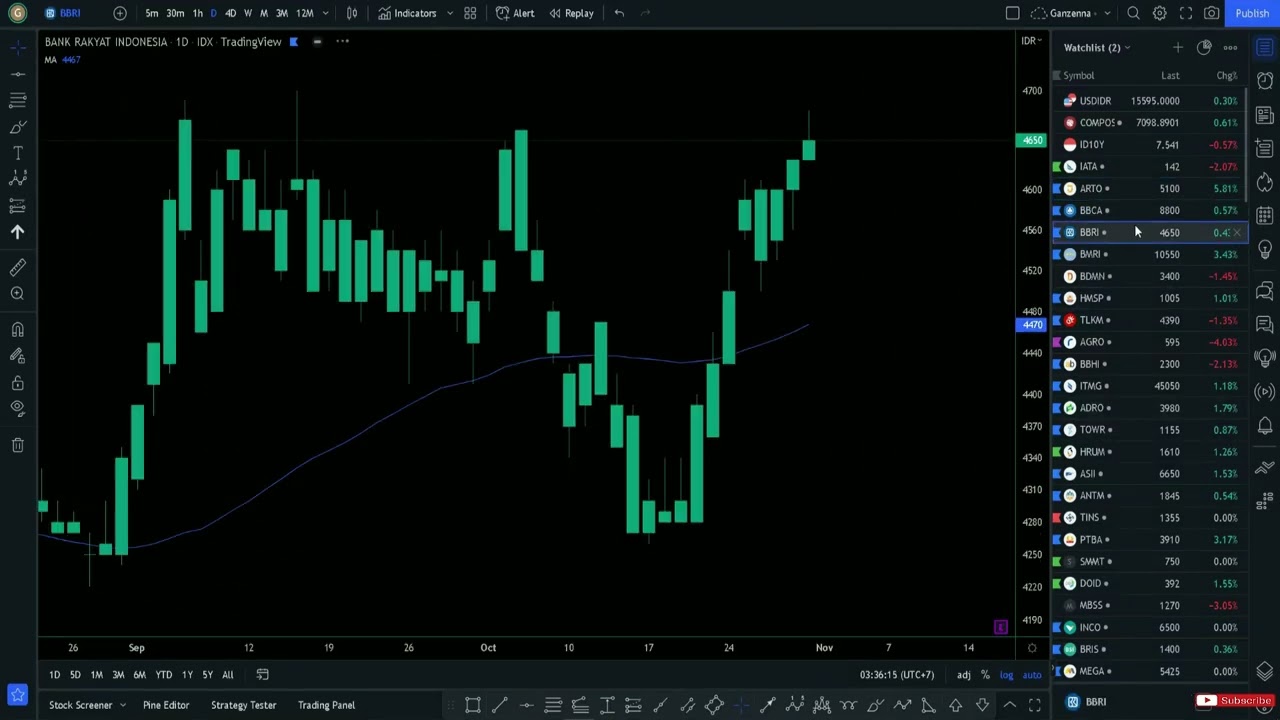Start bar Replay mode

click(x=571, y=13)
